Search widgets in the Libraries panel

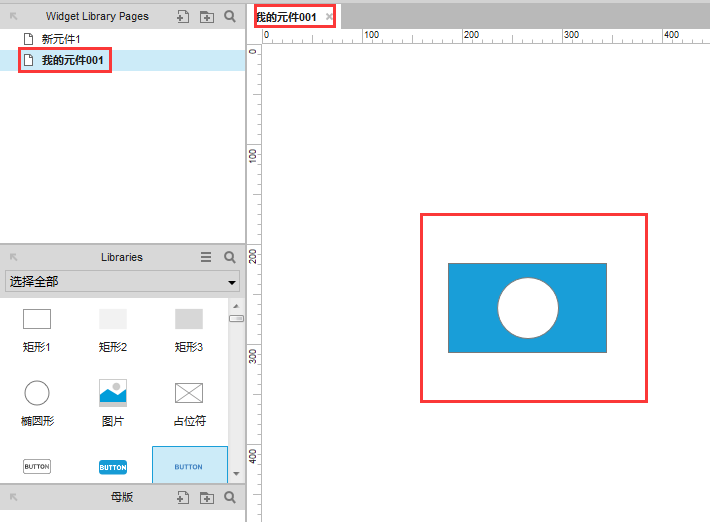(x=230, y=257)
